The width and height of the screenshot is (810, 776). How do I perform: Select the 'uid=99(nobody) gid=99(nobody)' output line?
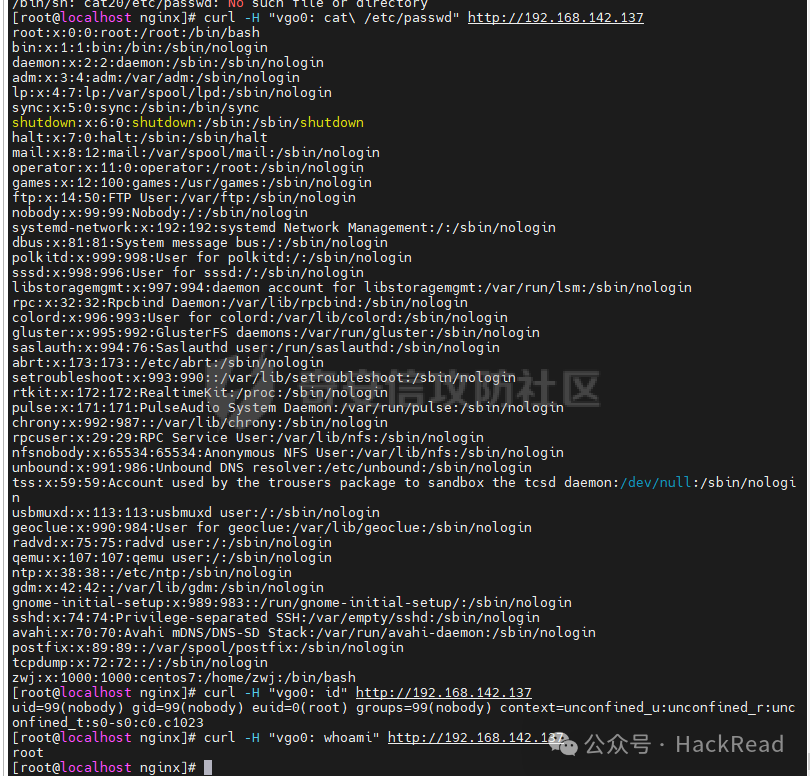pyautogui.click(x=404, y=707)
